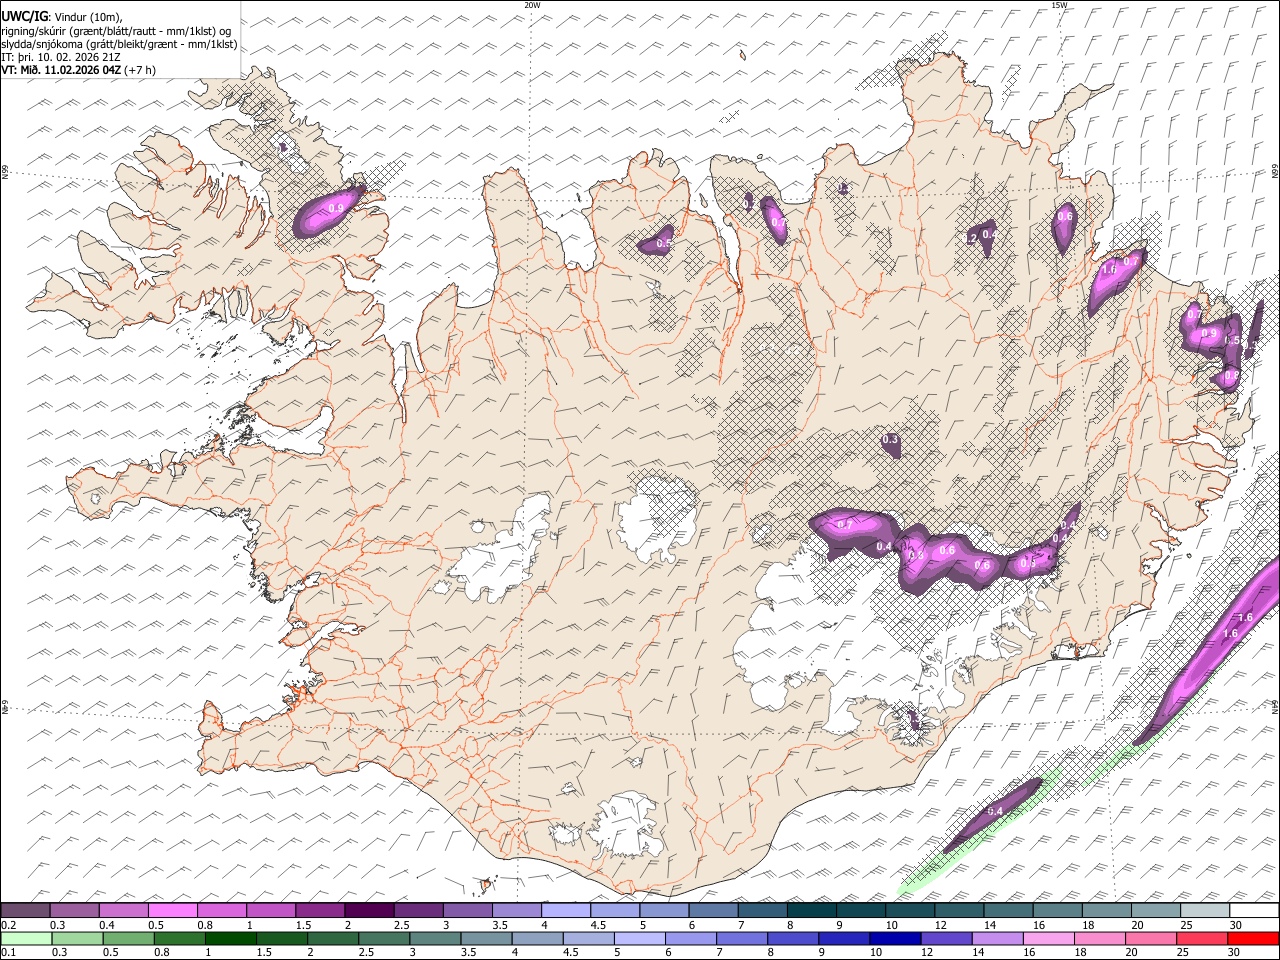The width and height of the screenshot is (1280, 960).
Task: Select the upper legend swatch between 20 and 25
Action: tap(1155, 911)
